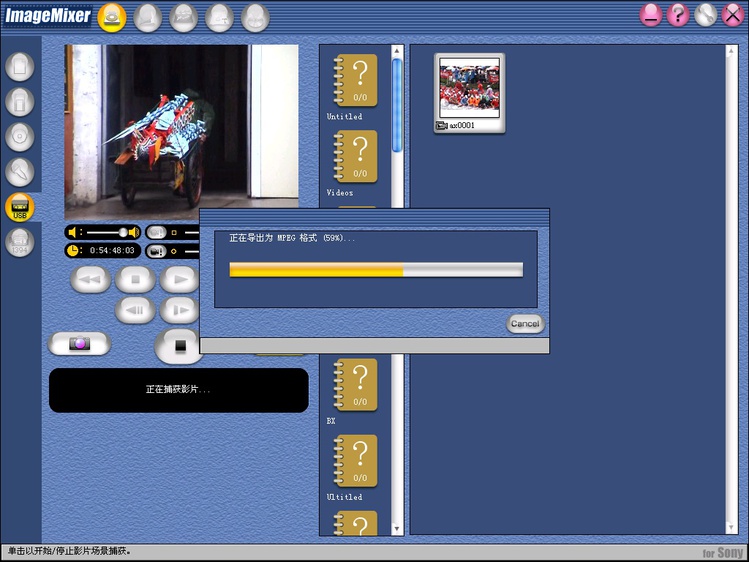Image resolution: width=749 pixels, height=562 pixels.
Task: Open the Videos album
Action: pos(355,158)
